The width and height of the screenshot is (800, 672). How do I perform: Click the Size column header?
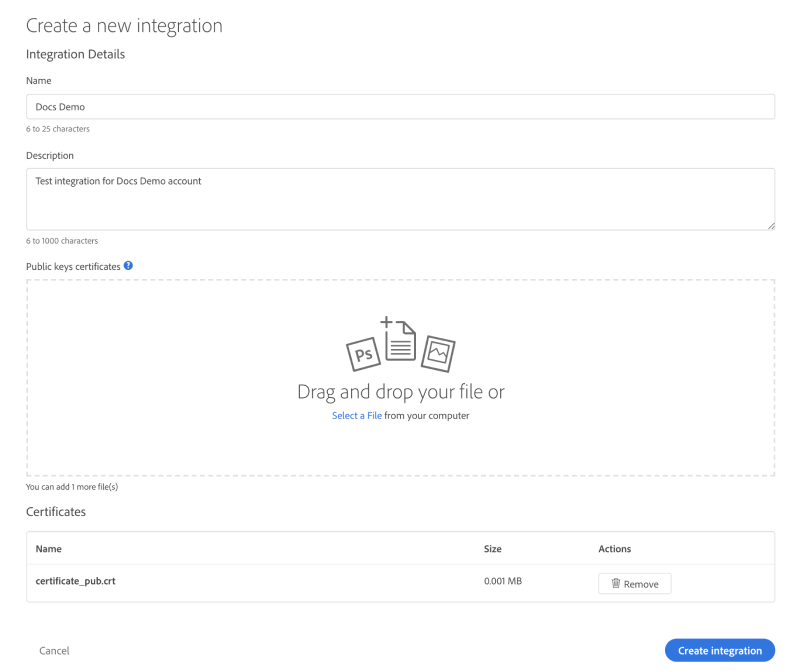[x=492, y=549]
